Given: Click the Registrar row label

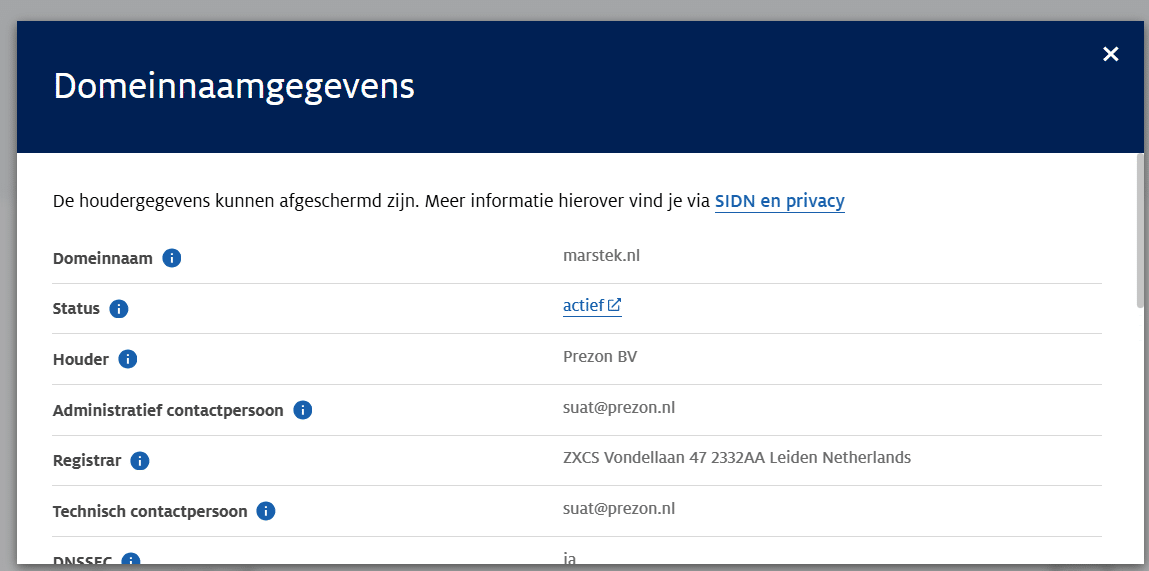Looking at the screenshot, I should tap(87, 461).
